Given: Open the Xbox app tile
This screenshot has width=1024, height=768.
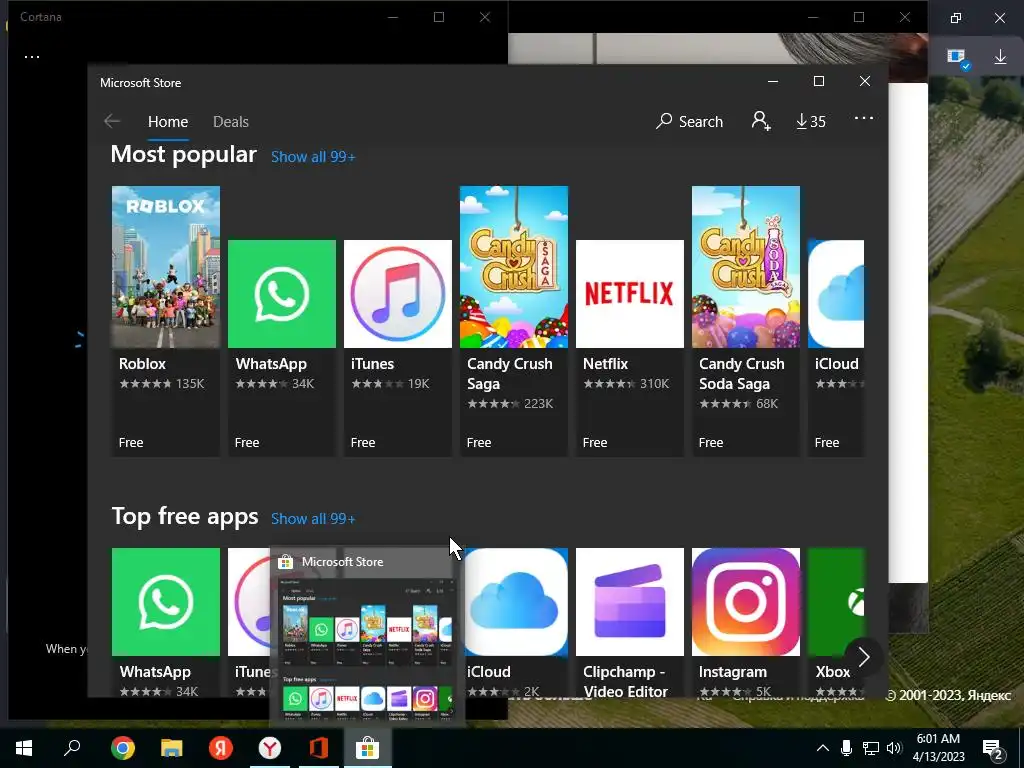Looking at the screenshot, I should coord(836,614).
